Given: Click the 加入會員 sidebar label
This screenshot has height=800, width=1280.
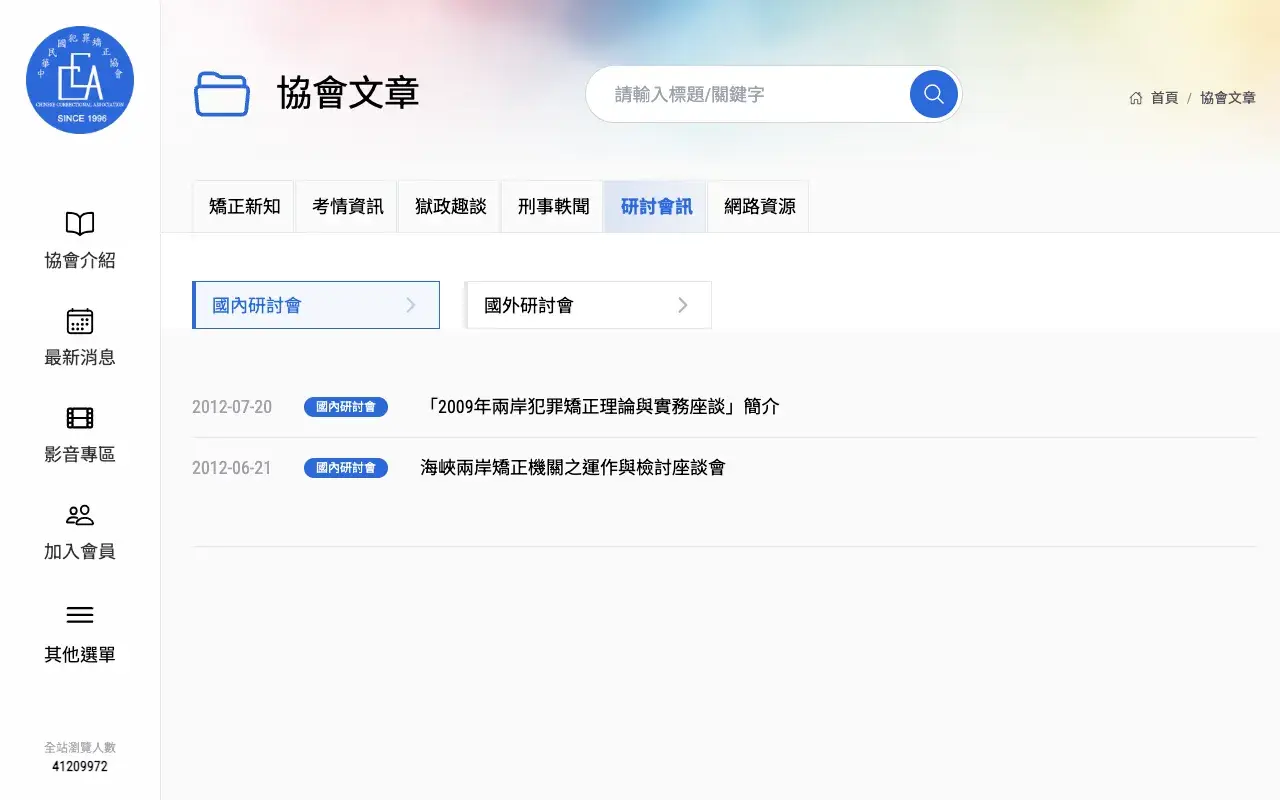Looking at the screenshot, I should (x=80, y=552).
